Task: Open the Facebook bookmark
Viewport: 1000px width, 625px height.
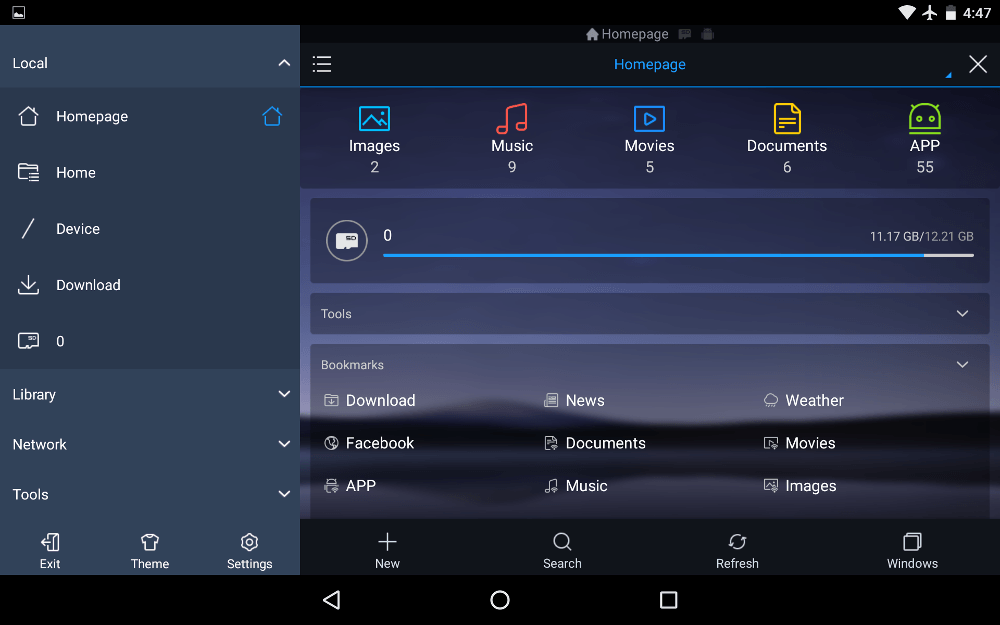Action: coord(380,443)
